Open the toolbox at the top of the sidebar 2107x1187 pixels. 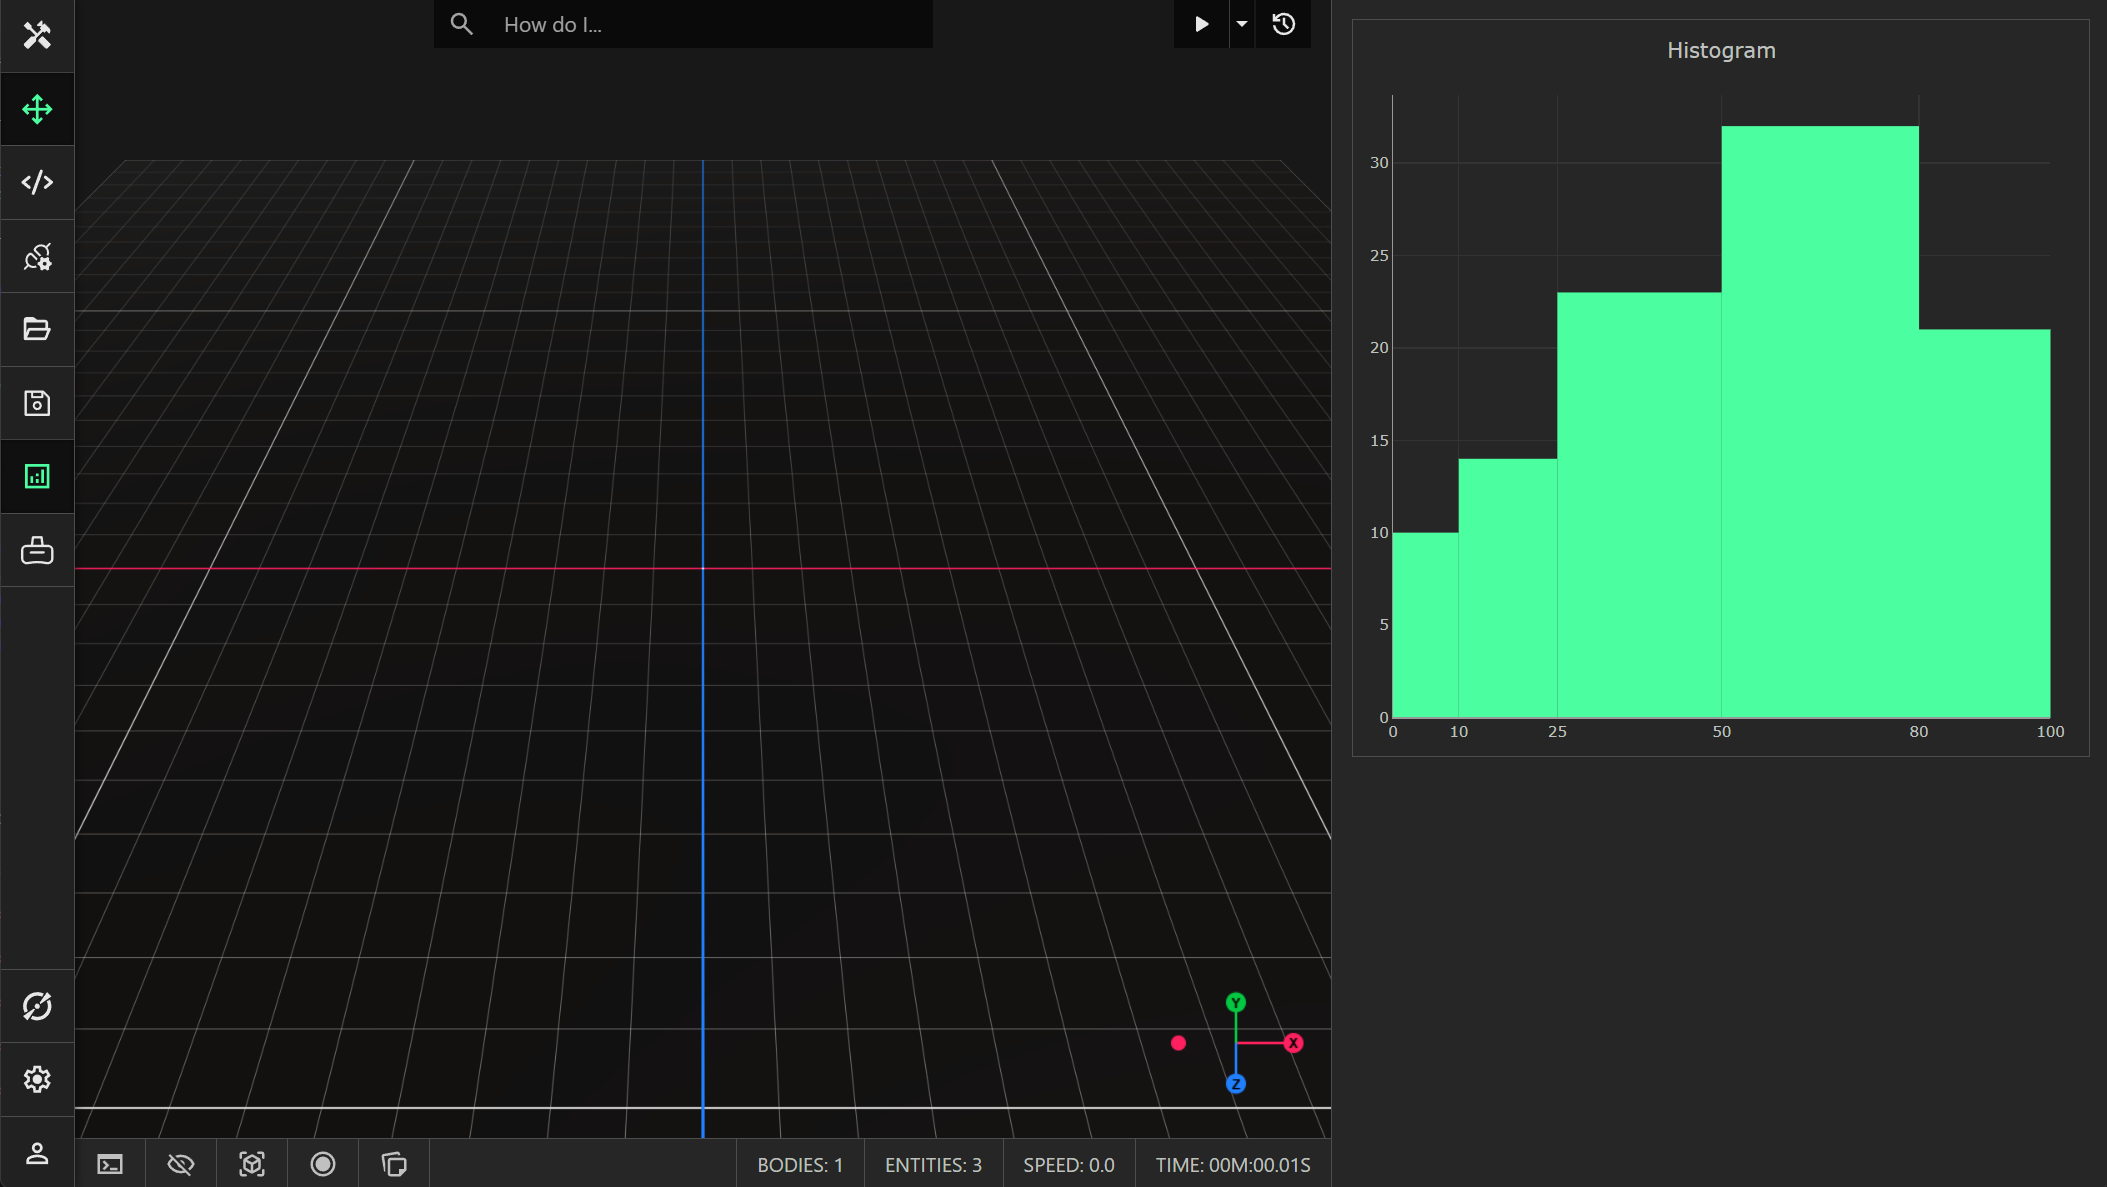click(x=37, y=36)
